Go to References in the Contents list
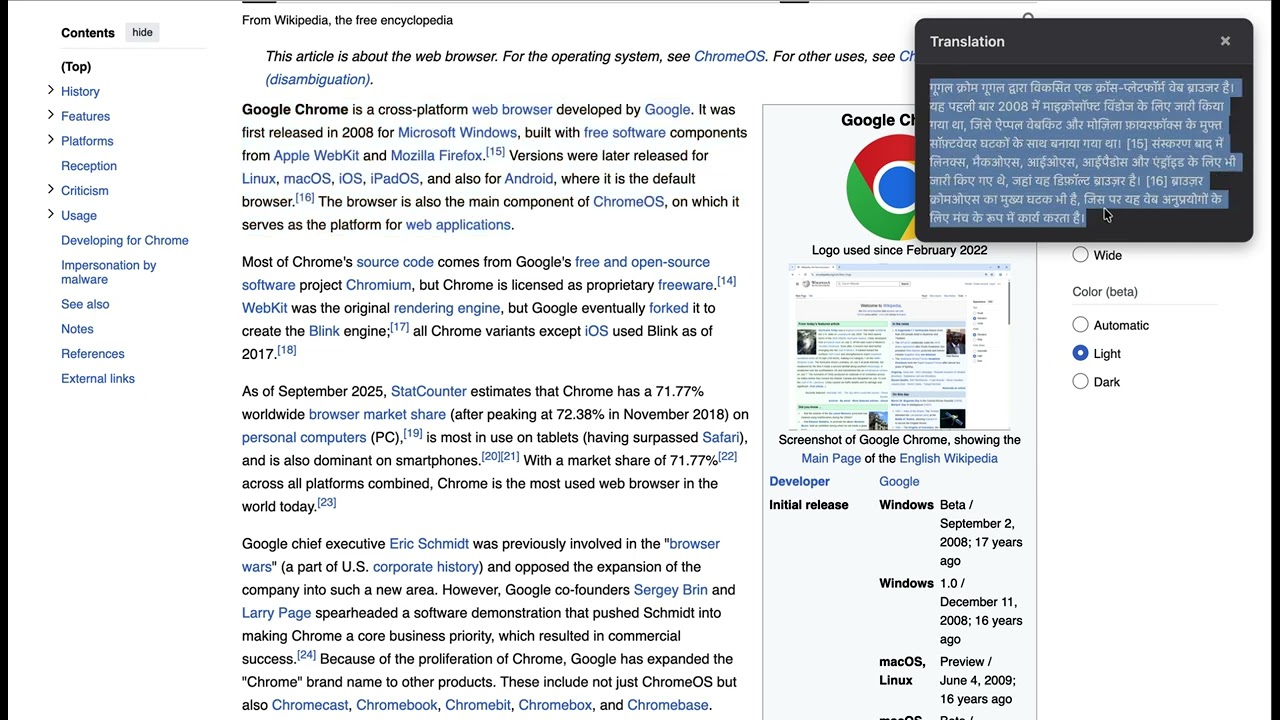This screenshot has width=1280, height=720. (93, 354)
